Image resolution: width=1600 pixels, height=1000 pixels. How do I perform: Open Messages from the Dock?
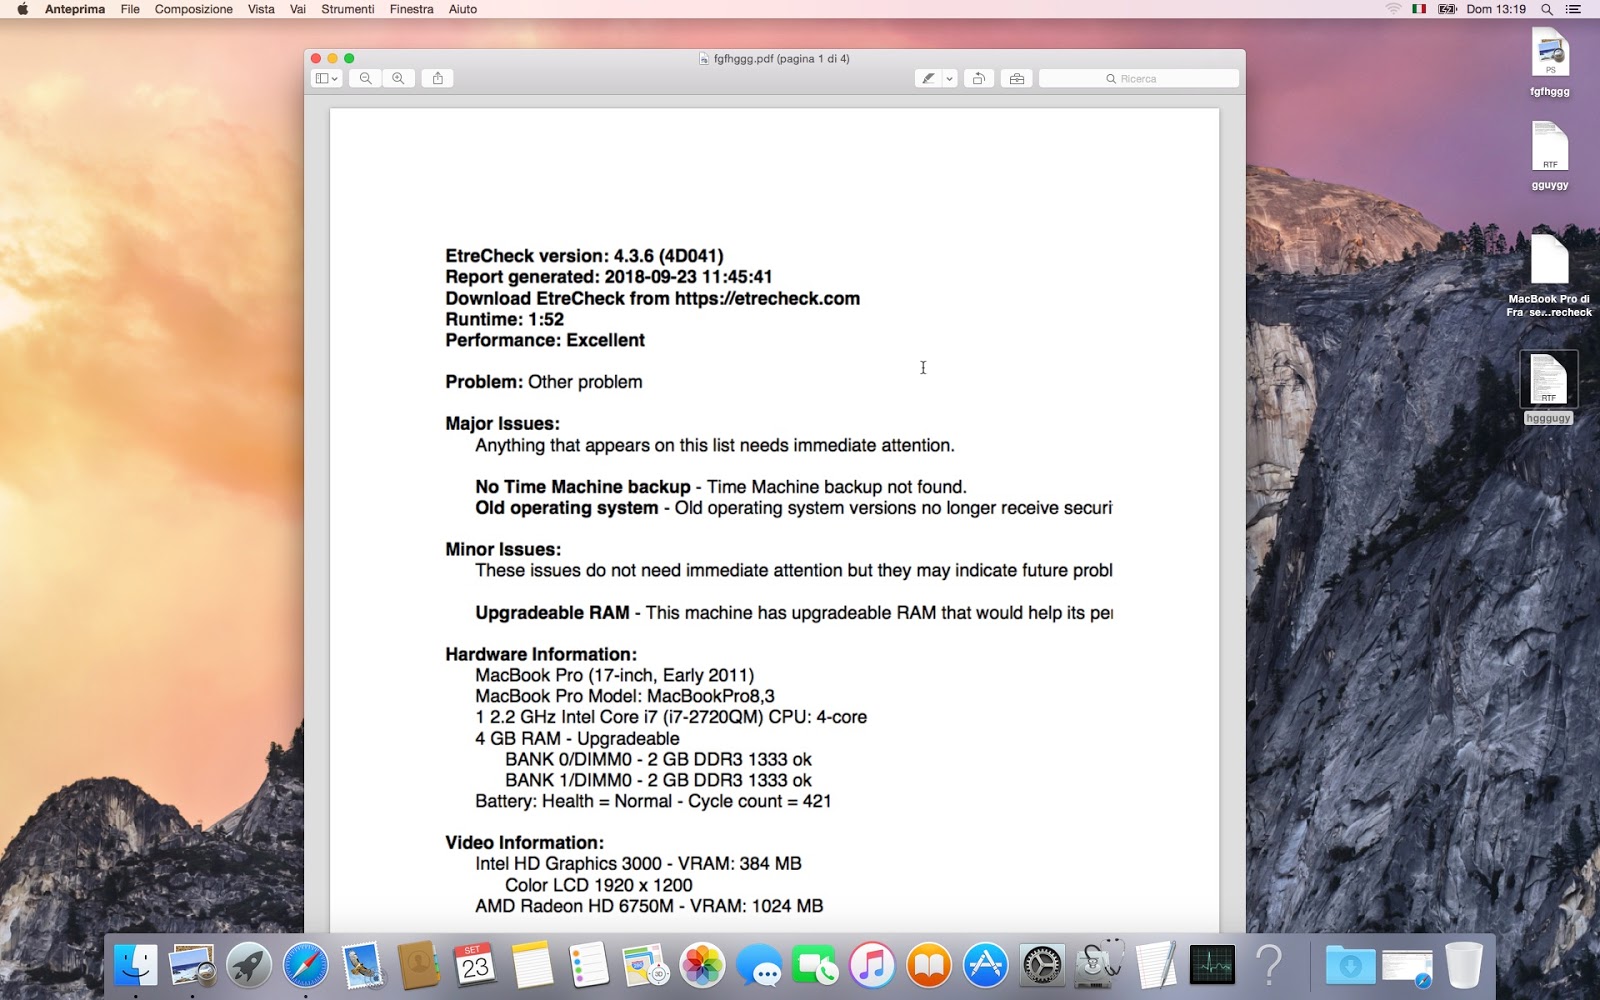click(759, 966)
